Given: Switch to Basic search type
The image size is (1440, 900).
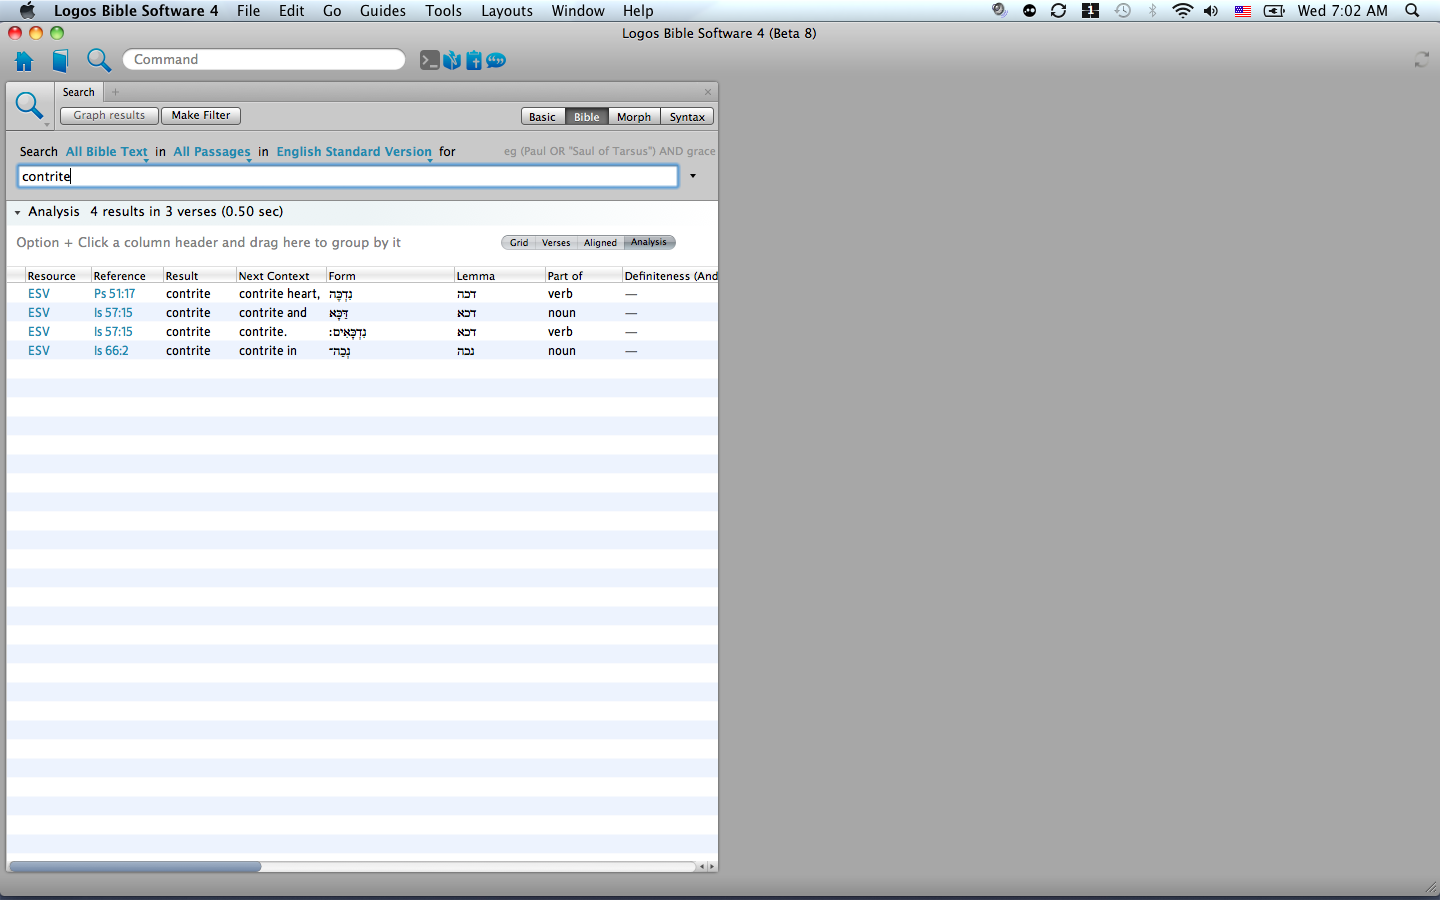Looking at the screenshot, I should point(542,117).
